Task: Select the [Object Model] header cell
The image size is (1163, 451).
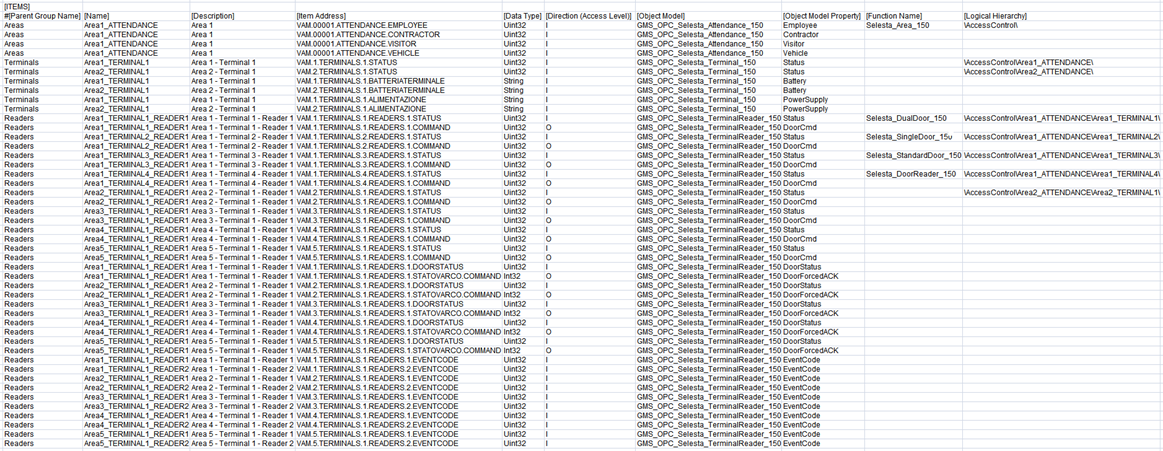Action: [661, 16]
